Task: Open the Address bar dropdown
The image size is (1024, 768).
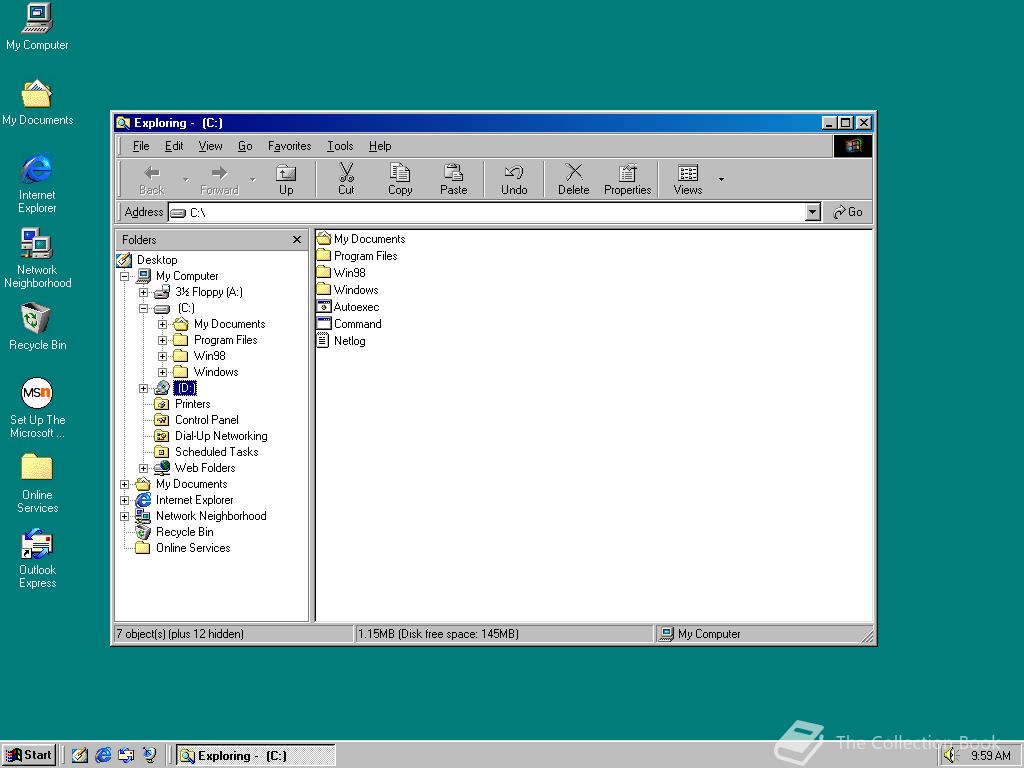Action: (x=812, y=212)
